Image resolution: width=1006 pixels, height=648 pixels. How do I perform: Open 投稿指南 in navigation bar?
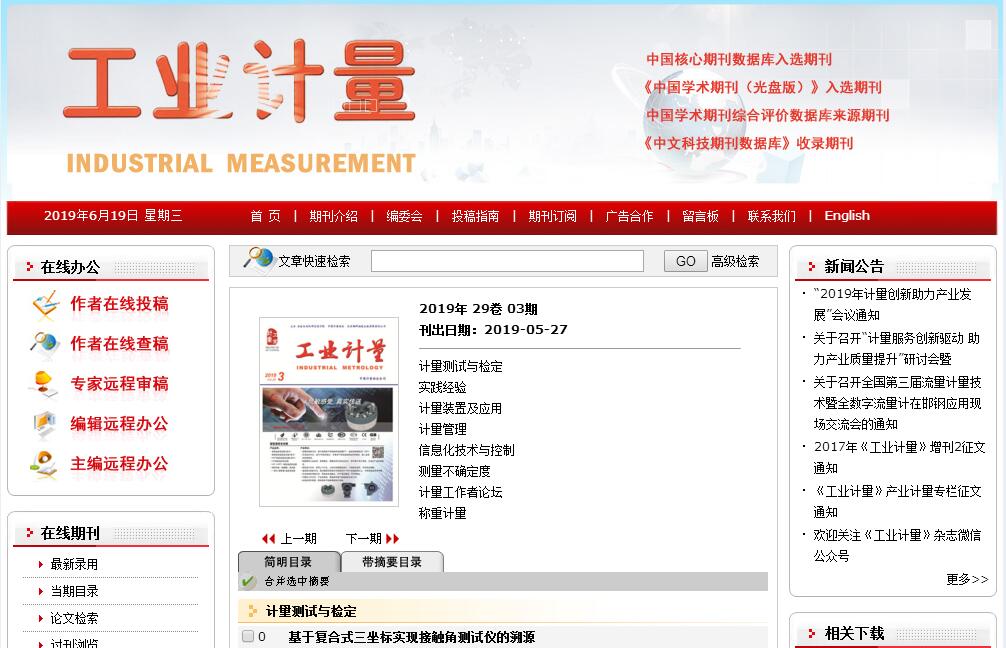pos(475,216)
